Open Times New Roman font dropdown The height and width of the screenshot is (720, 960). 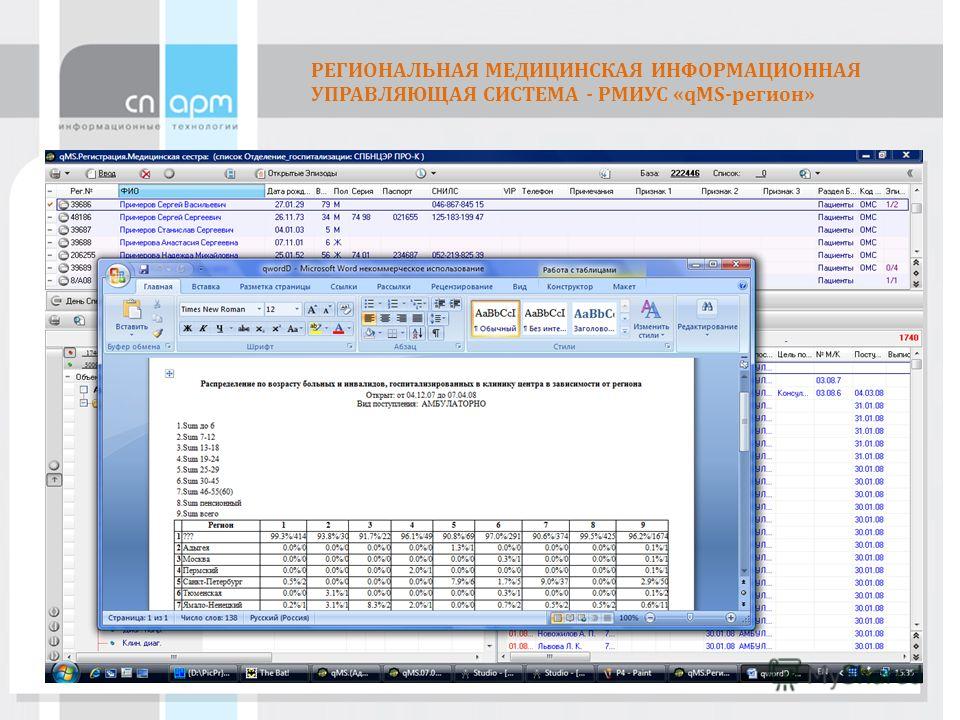259,310
